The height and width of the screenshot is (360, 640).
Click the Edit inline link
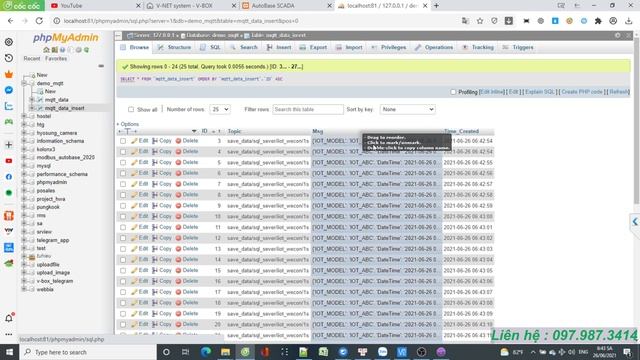[492, 92]
